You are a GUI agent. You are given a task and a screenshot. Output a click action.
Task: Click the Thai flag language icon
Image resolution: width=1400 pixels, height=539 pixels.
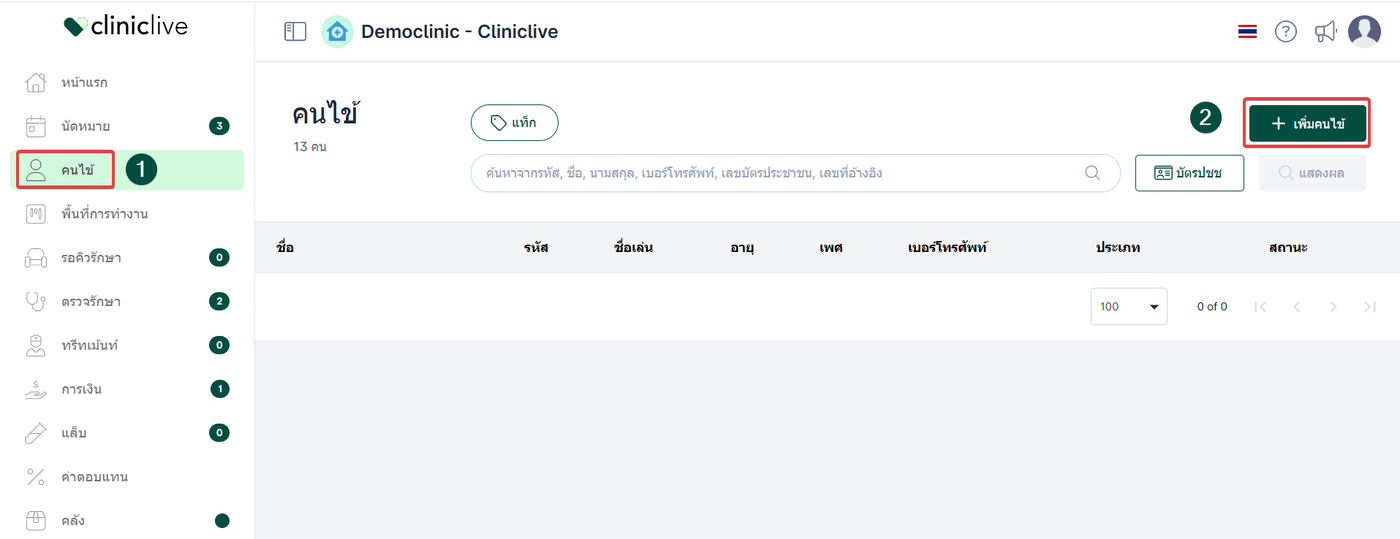pos(1247,32)
